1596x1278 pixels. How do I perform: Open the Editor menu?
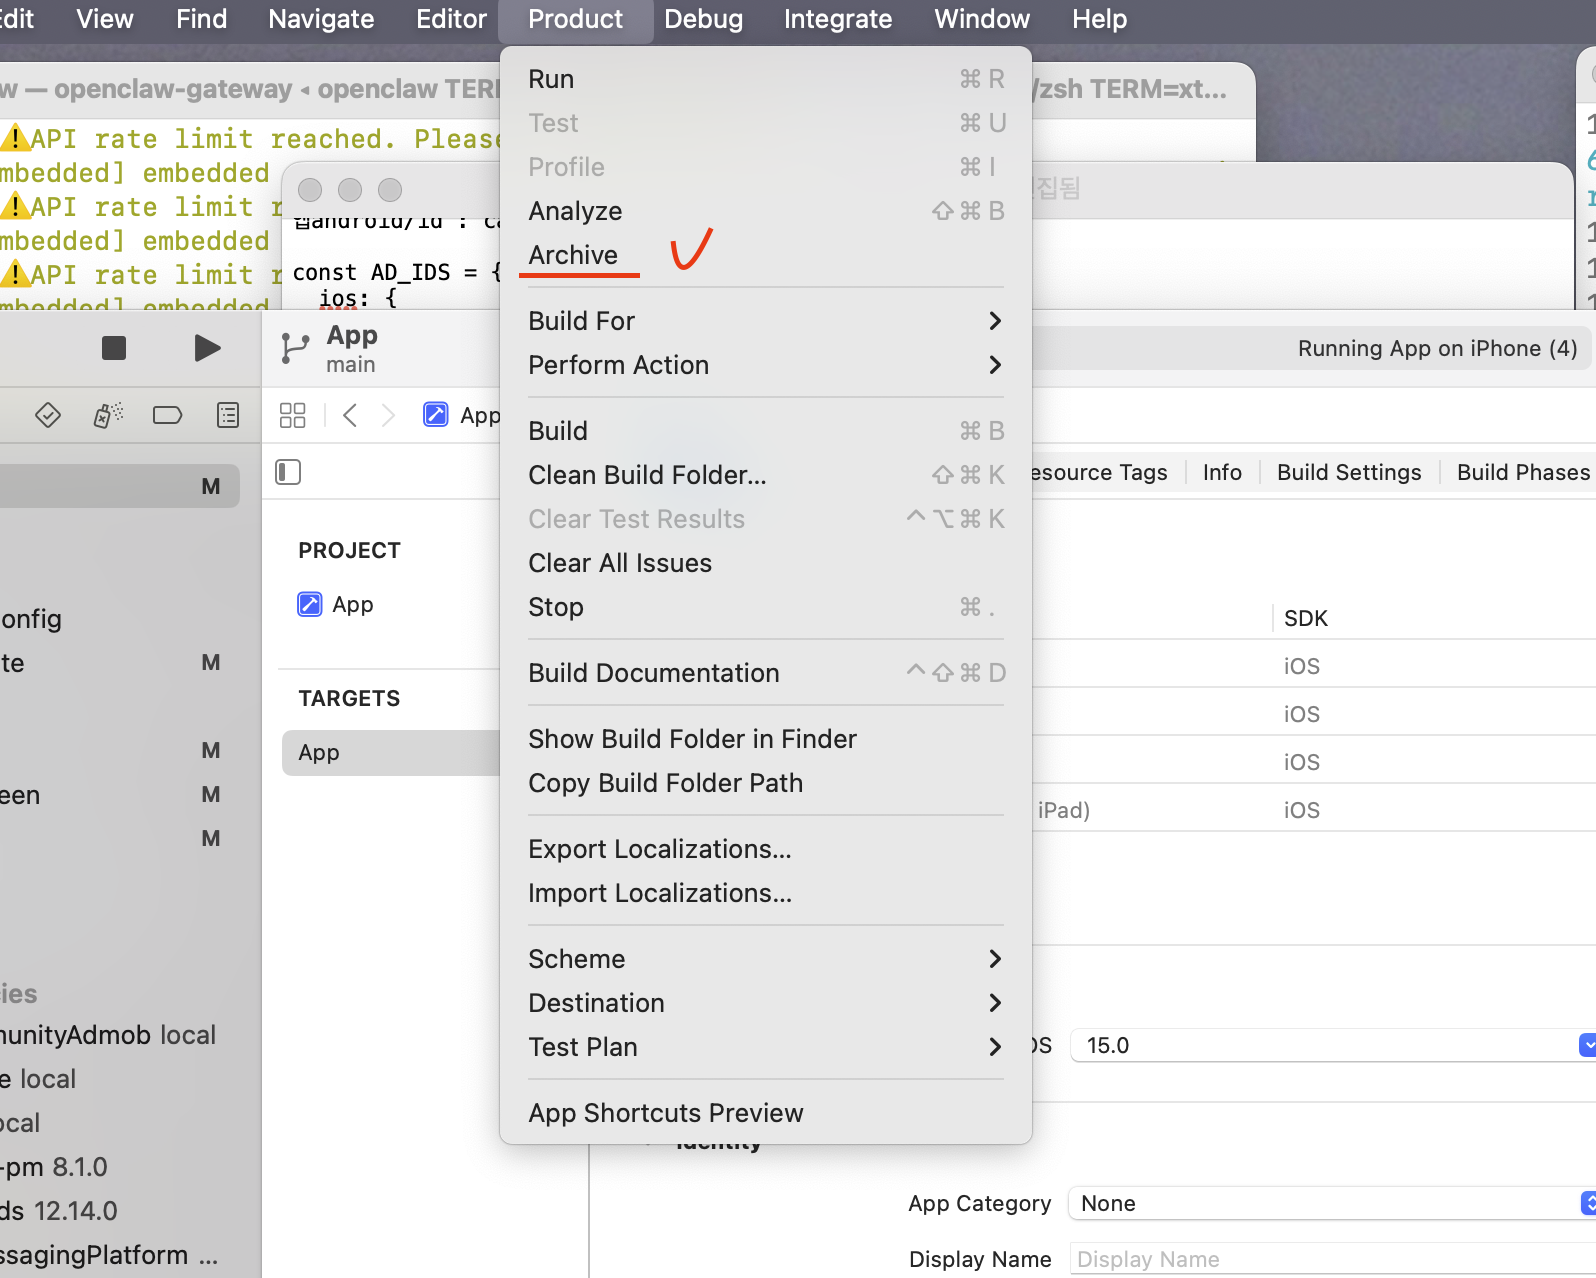coord(452,19)
